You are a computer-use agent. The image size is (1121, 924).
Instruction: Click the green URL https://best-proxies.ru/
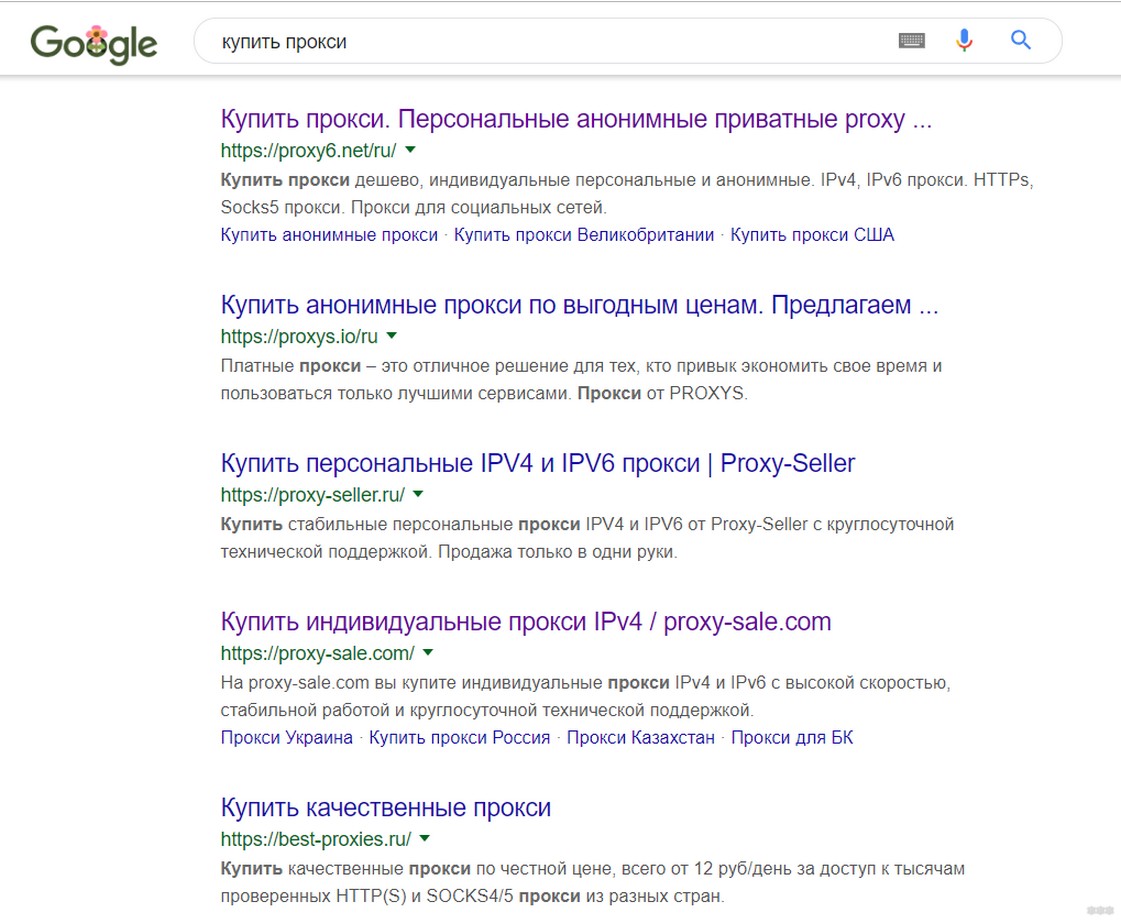pyautogui.click(x=315, y=839)
